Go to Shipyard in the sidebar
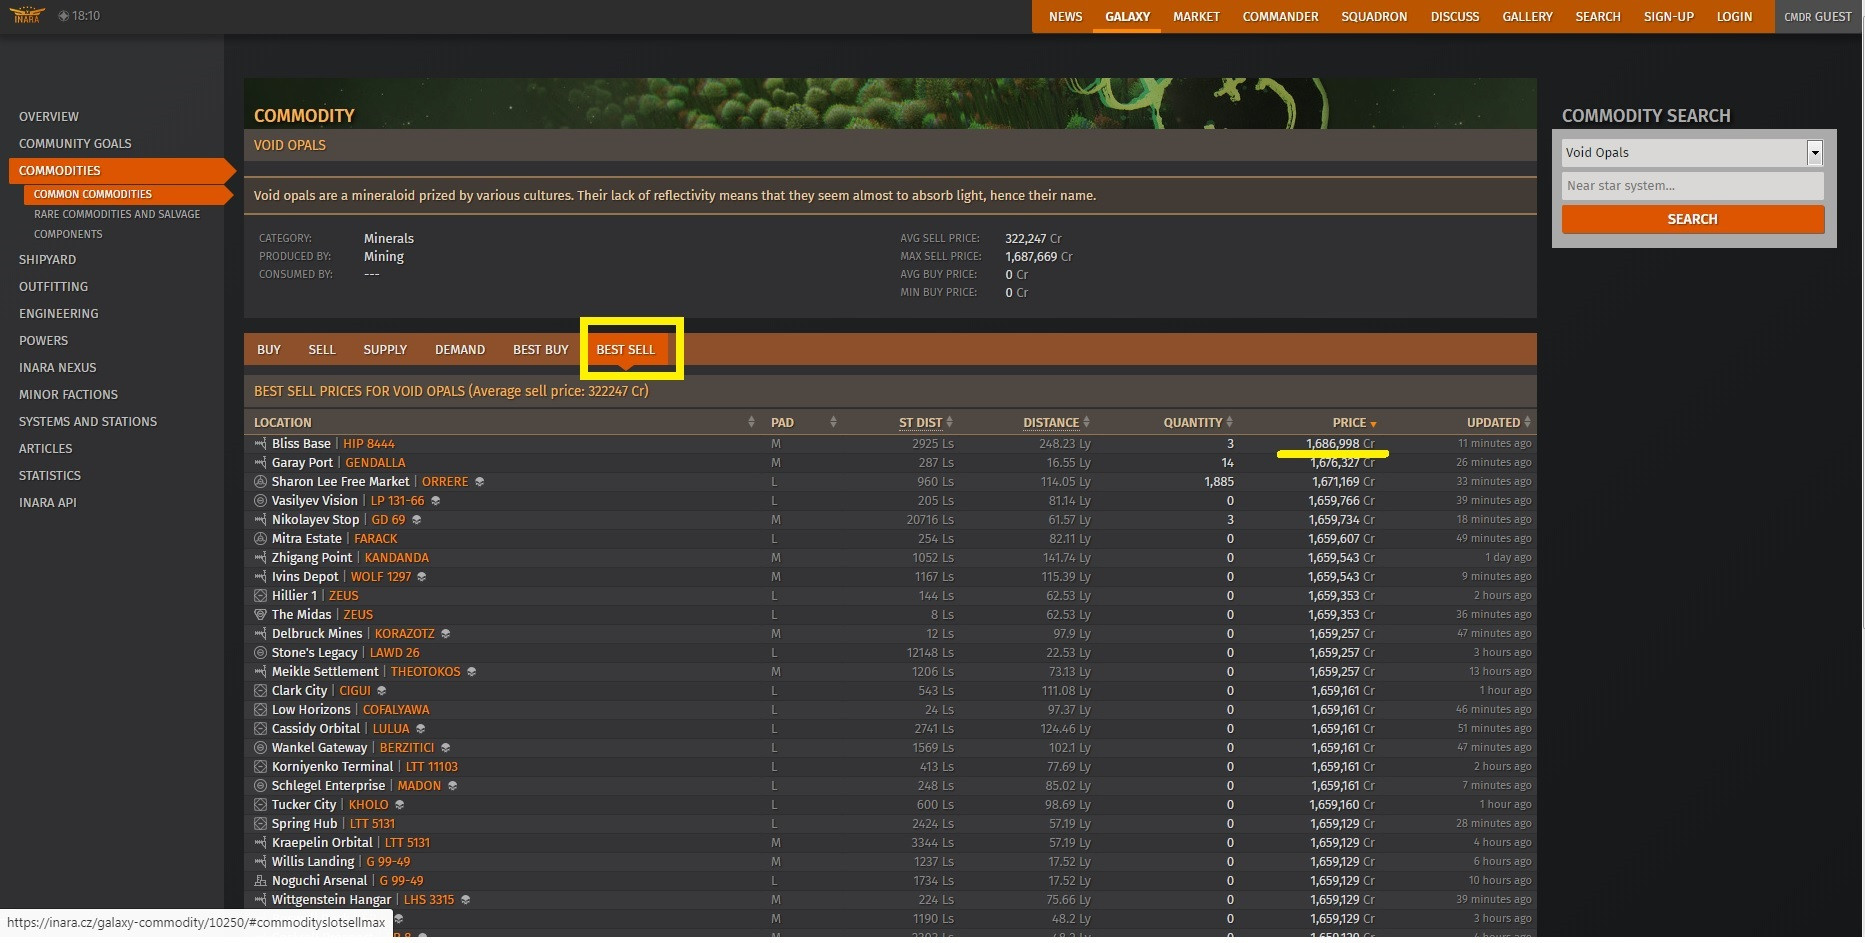The width and height of the screenshot is (1865, 943). (47, 260)
